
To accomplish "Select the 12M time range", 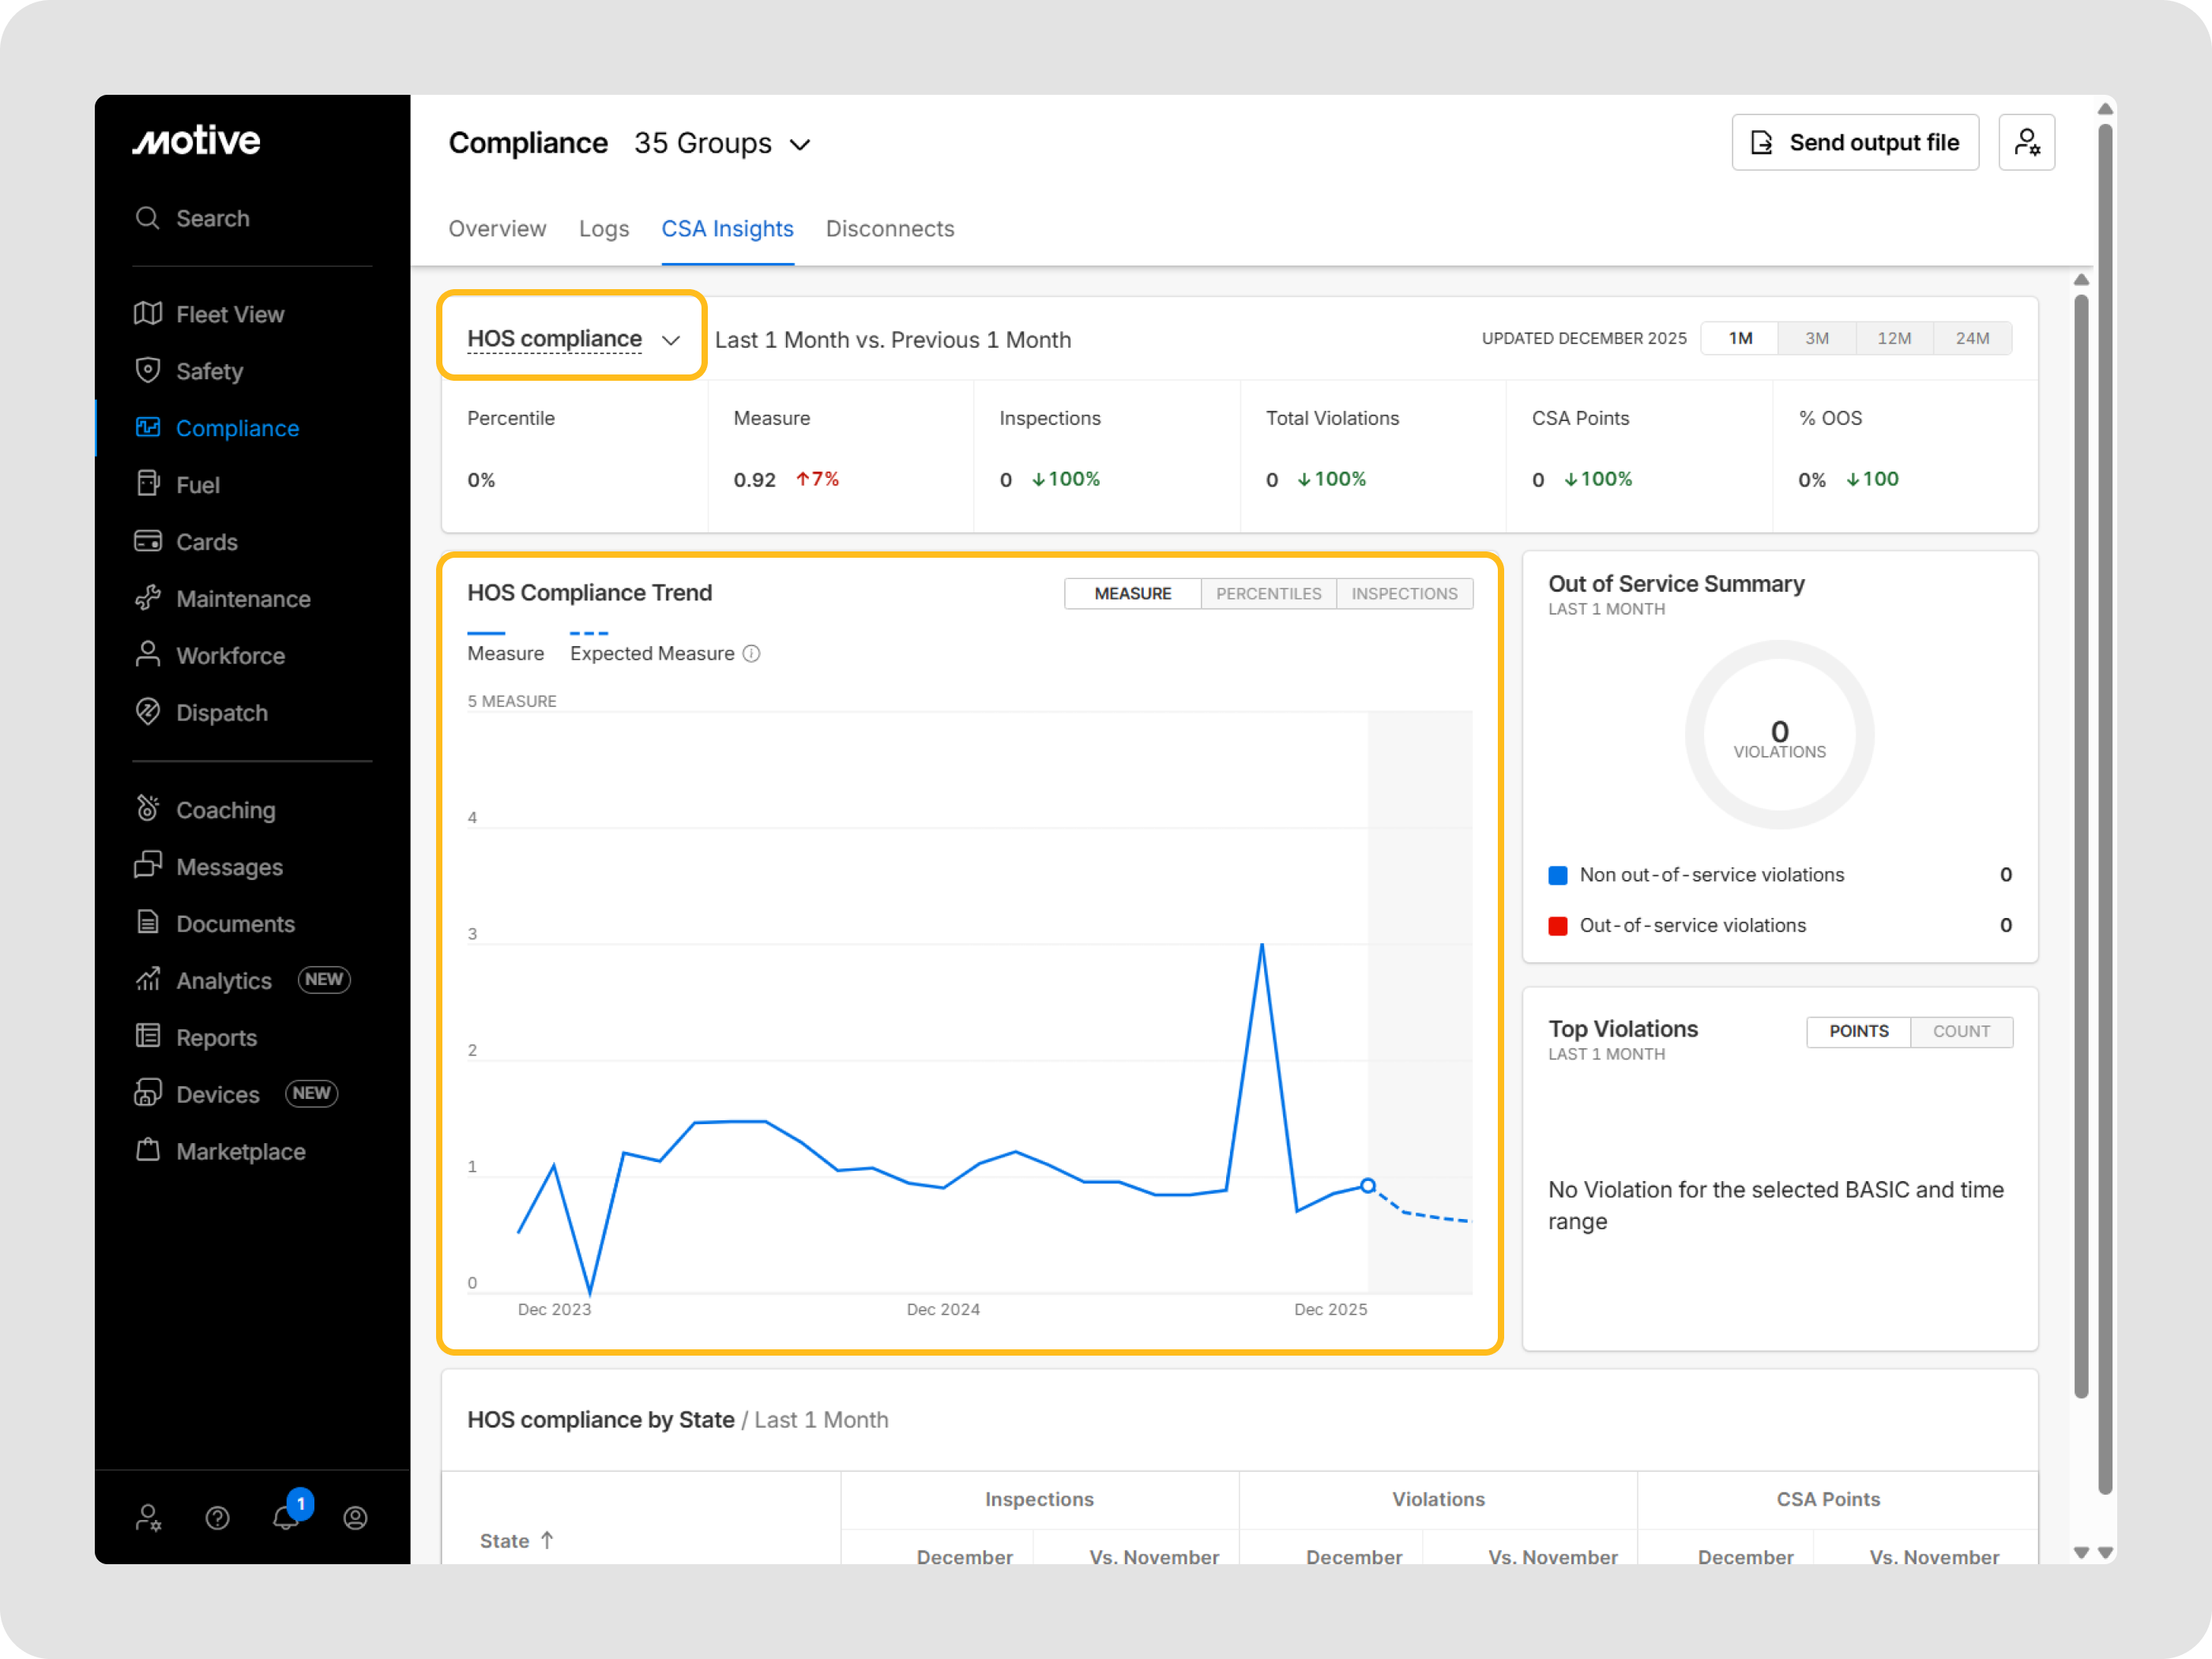I will pos(1893,339).
